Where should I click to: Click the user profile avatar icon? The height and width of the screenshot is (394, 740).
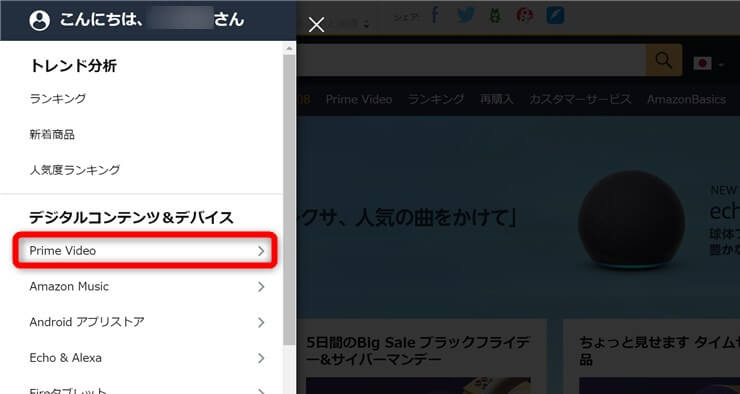click(39, 20)
